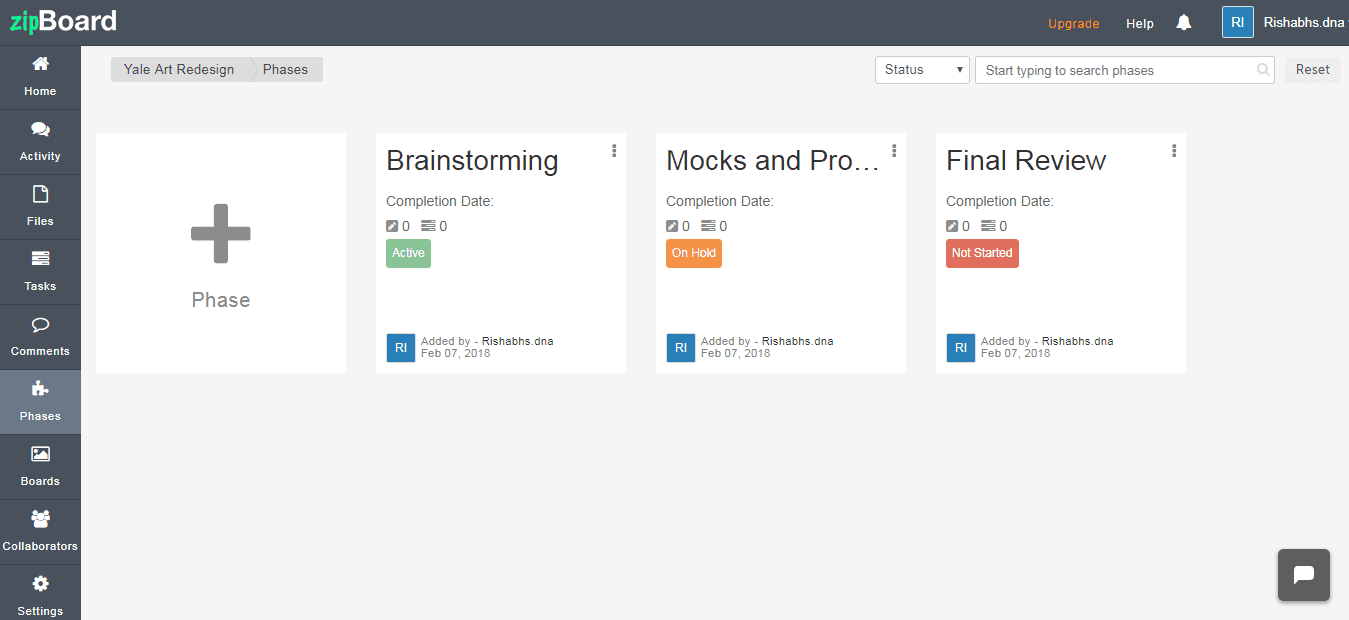Click the search phases input field
1349x620 pixels.
(x=1115, y=70)
